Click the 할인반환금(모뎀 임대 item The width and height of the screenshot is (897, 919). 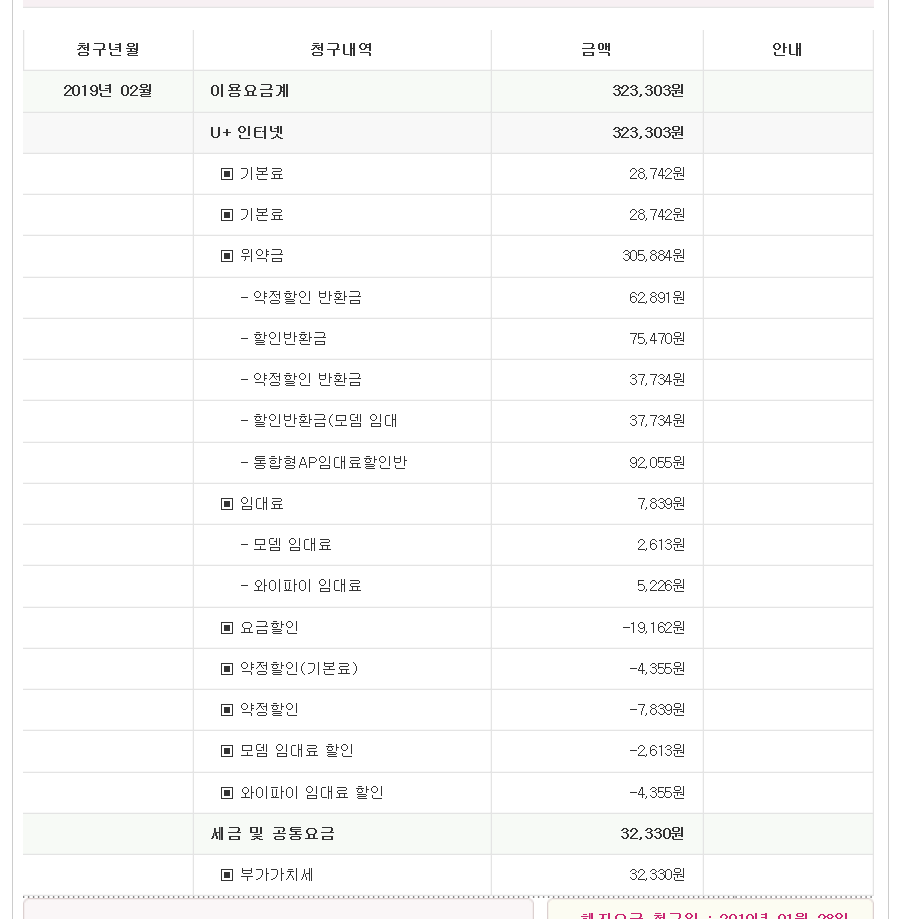(x=319, y=421)
